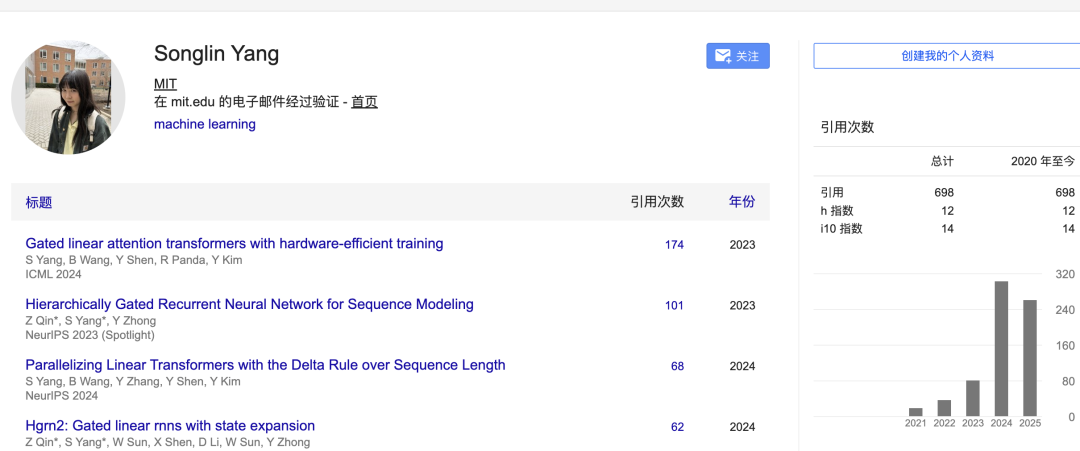This screenshot has width=1080, height=451.
Task: Sort publications by 年份 column header
Action: 742,202
